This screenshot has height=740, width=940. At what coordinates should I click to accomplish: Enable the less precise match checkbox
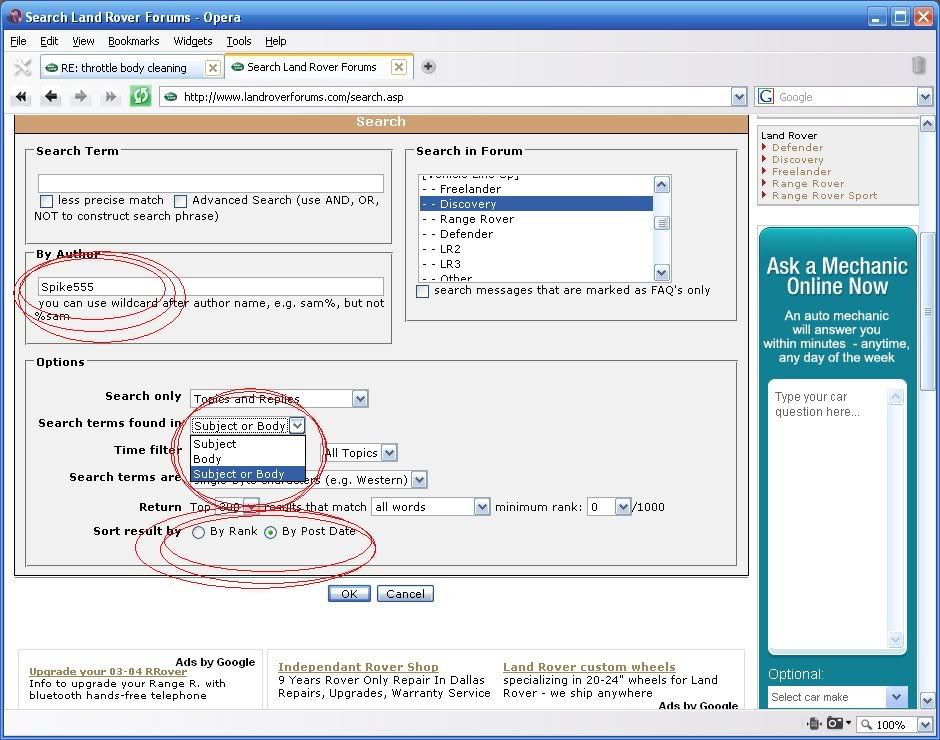click(x=46, y=201)
